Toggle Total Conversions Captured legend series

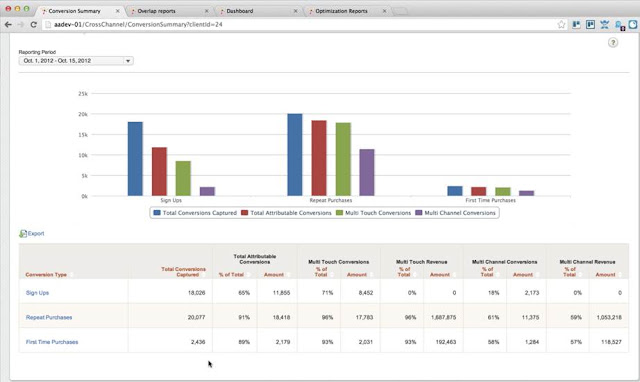(195, 213)
